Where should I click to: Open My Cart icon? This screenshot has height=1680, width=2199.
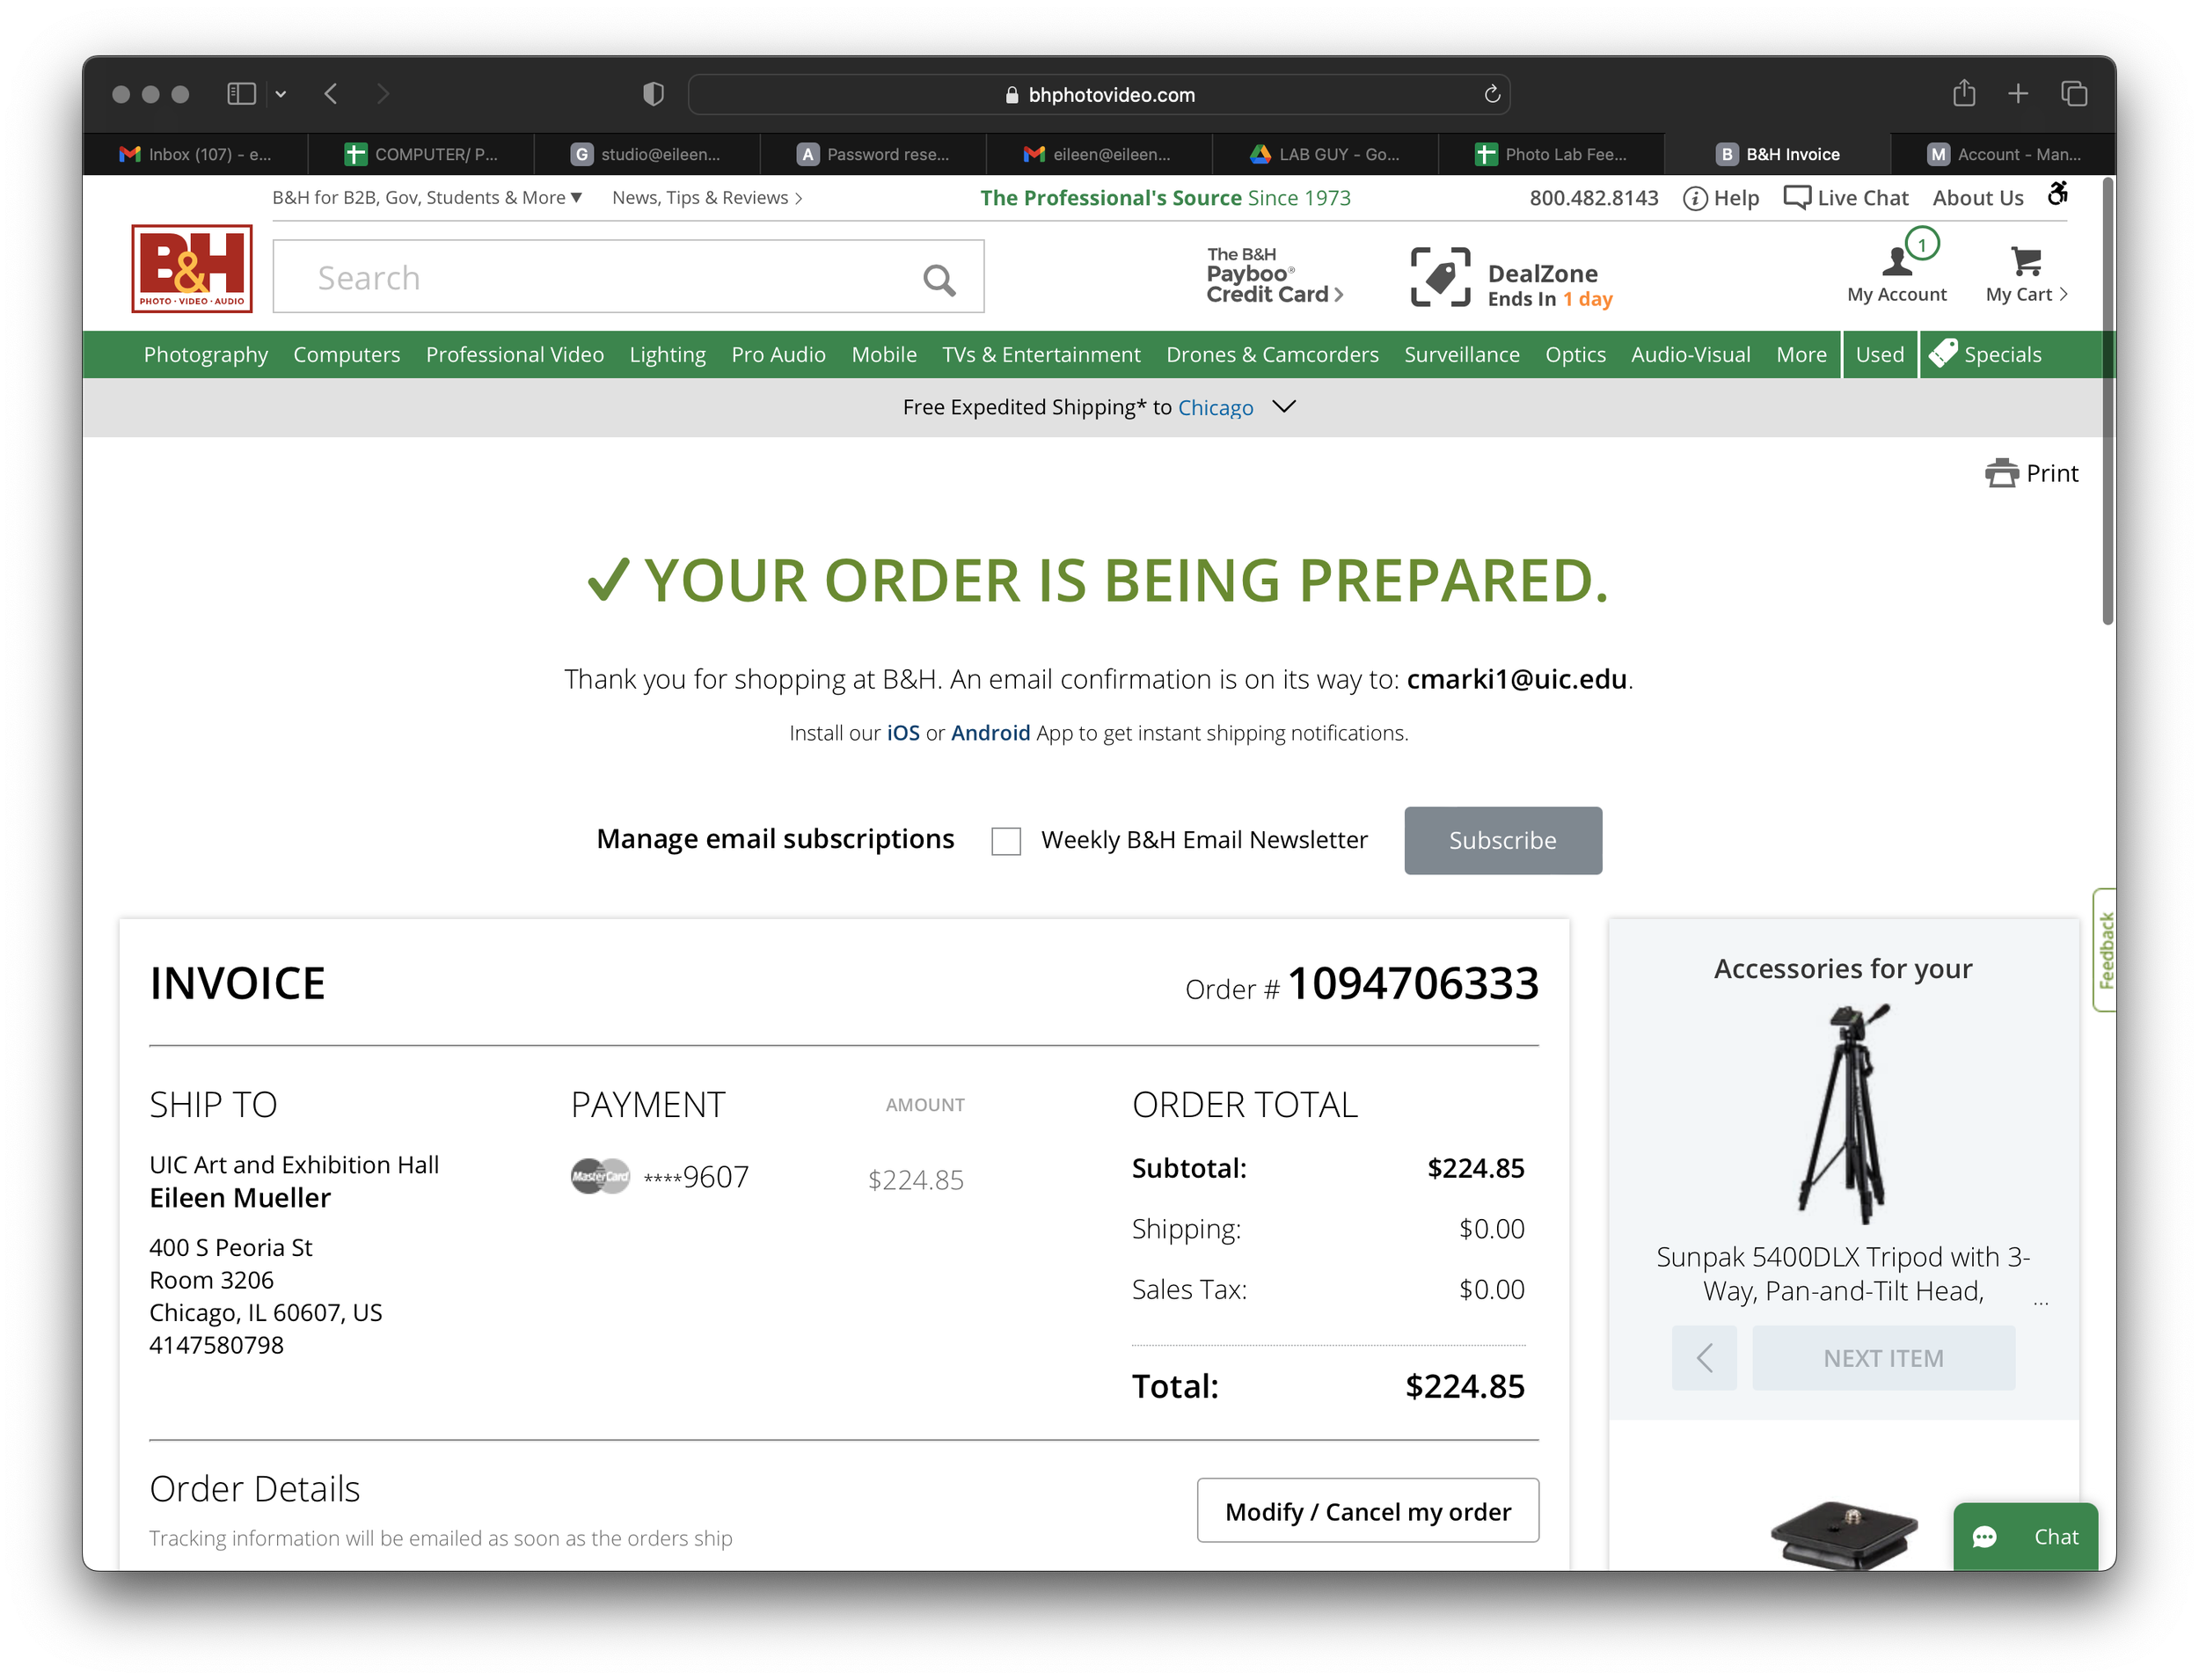click(x=2026, y=262)
